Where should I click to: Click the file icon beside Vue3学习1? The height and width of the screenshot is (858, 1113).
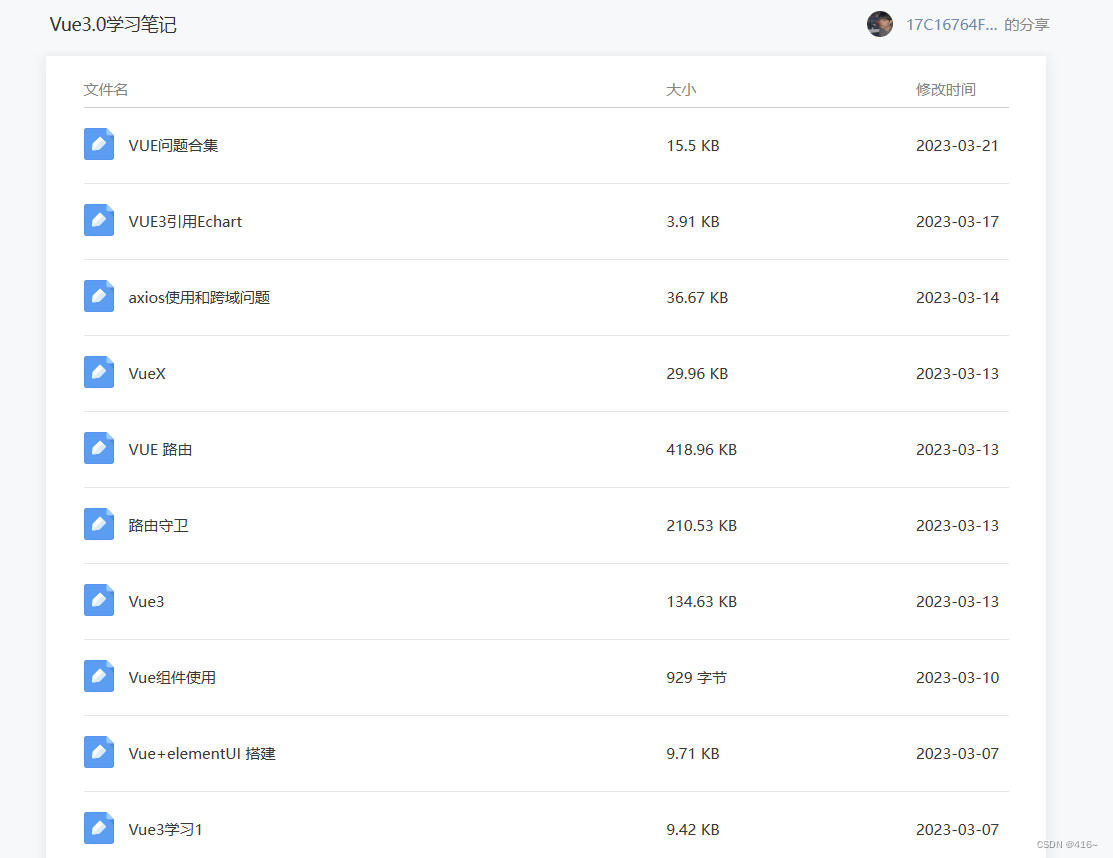(x=99, y=827)
